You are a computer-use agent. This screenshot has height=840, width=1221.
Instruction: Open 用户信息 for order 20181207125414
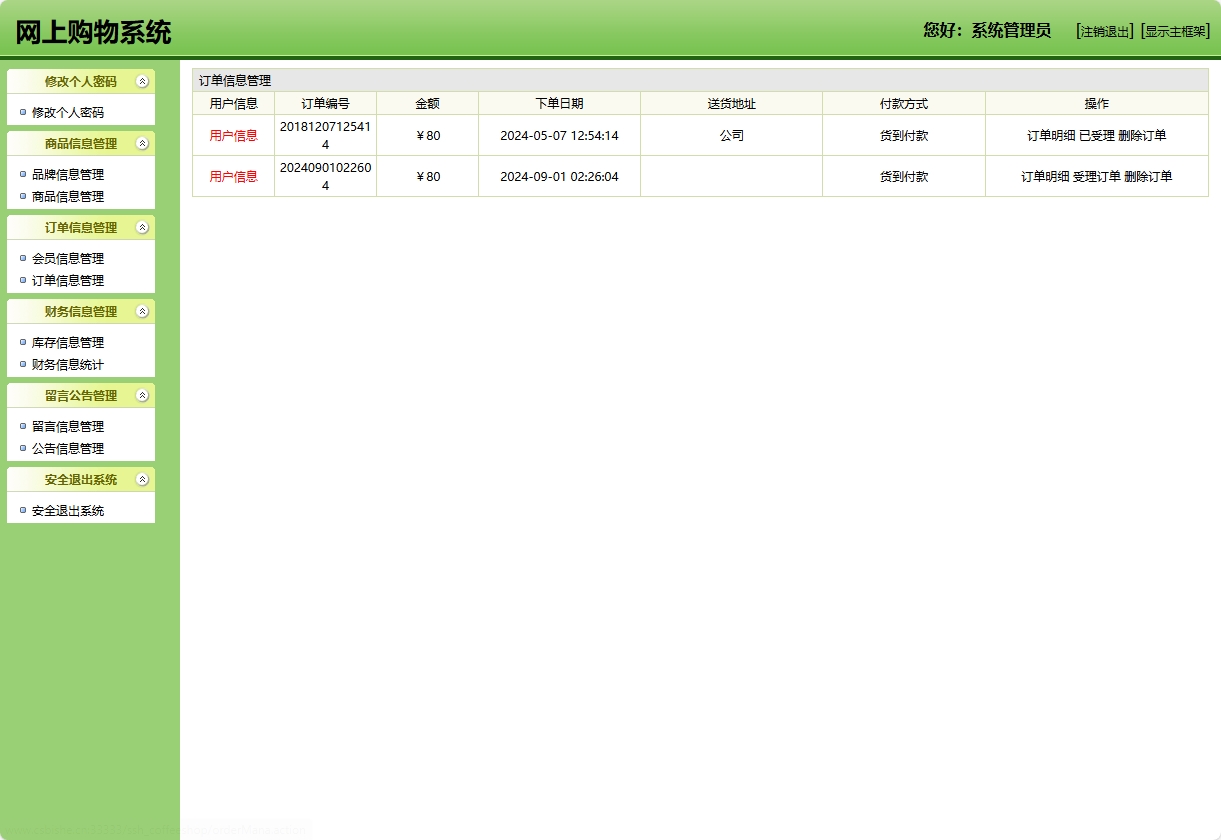[x=234, y=136]
